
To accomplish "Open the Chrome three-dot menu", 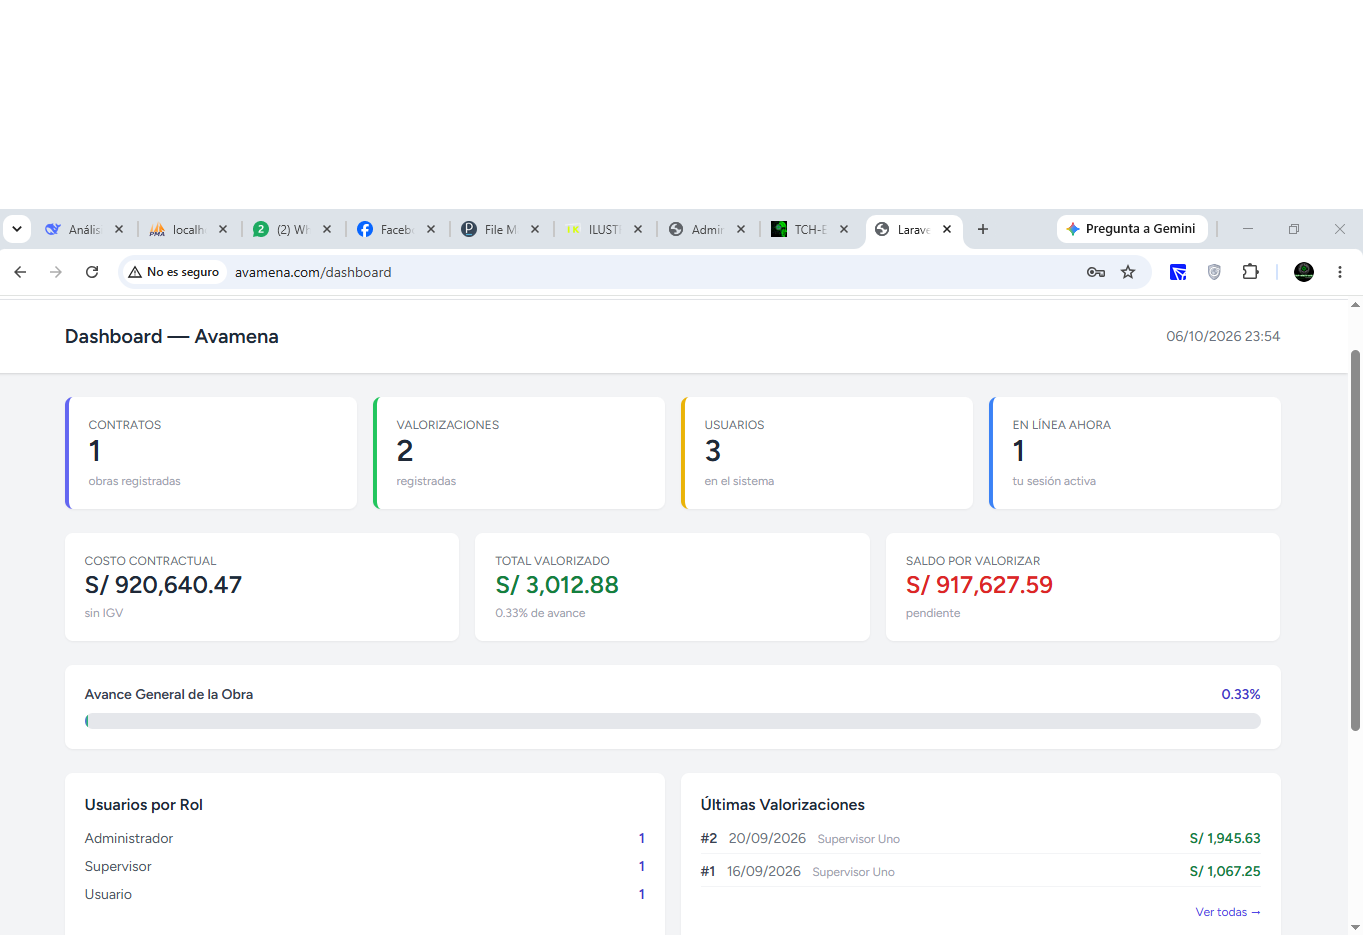I will click(x=1340, y=272).
